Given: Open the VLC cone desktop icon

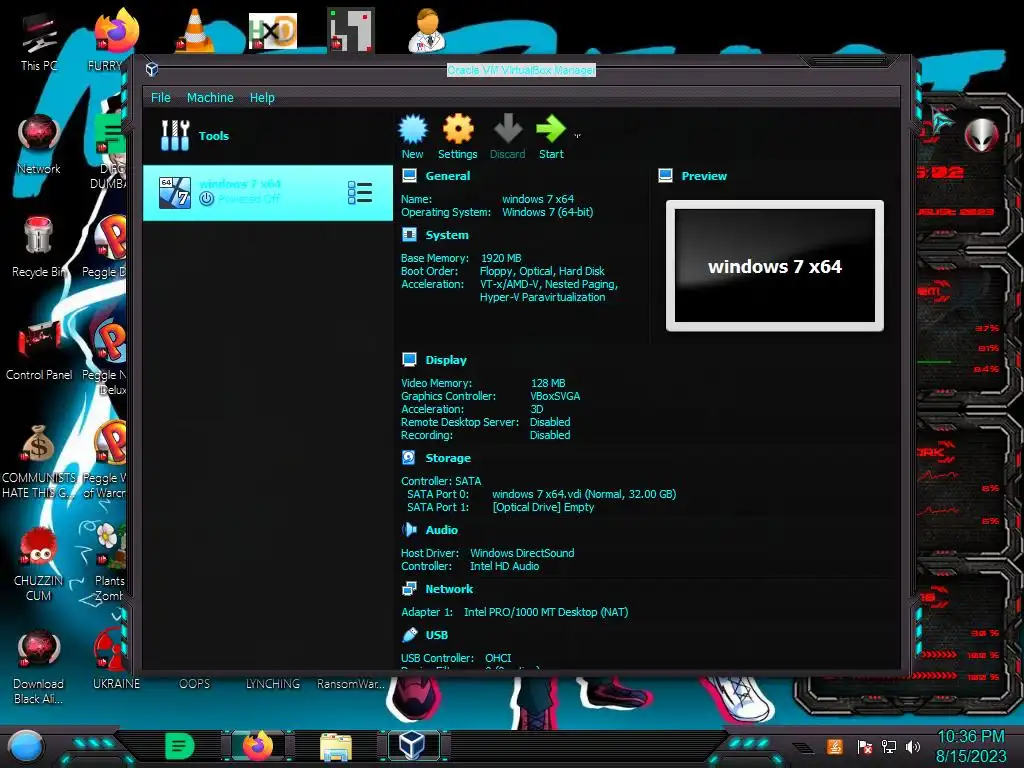Looking at the screenshot, I should 195,30.
